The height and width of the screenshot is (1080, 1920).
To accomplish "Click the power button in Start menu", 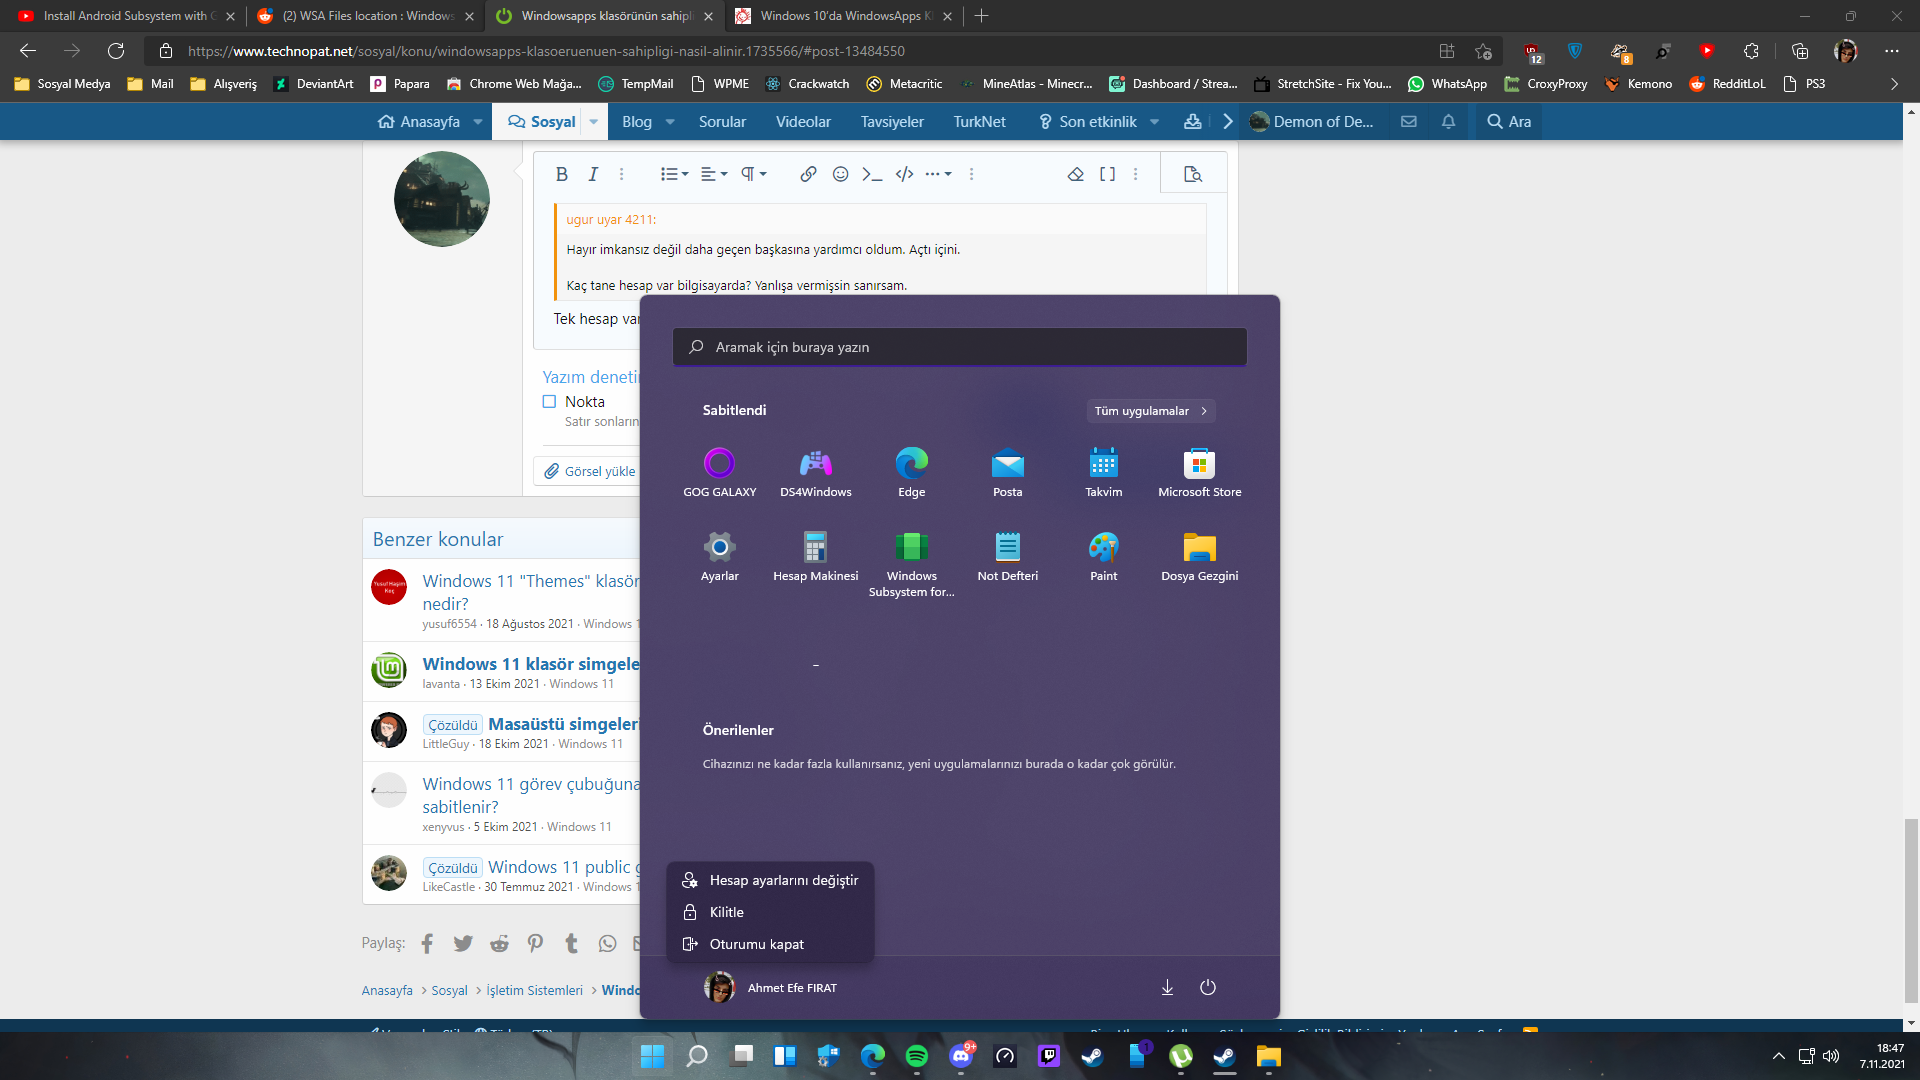I will (x=1207, y=987).
